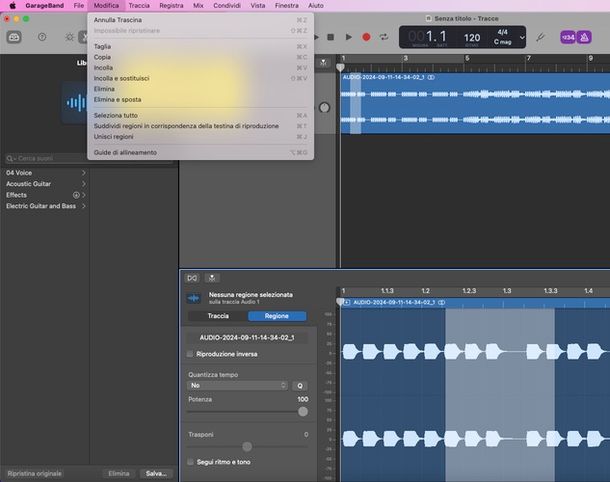Enable Riproduzione inversa checkbox

(x=190, y=354)
